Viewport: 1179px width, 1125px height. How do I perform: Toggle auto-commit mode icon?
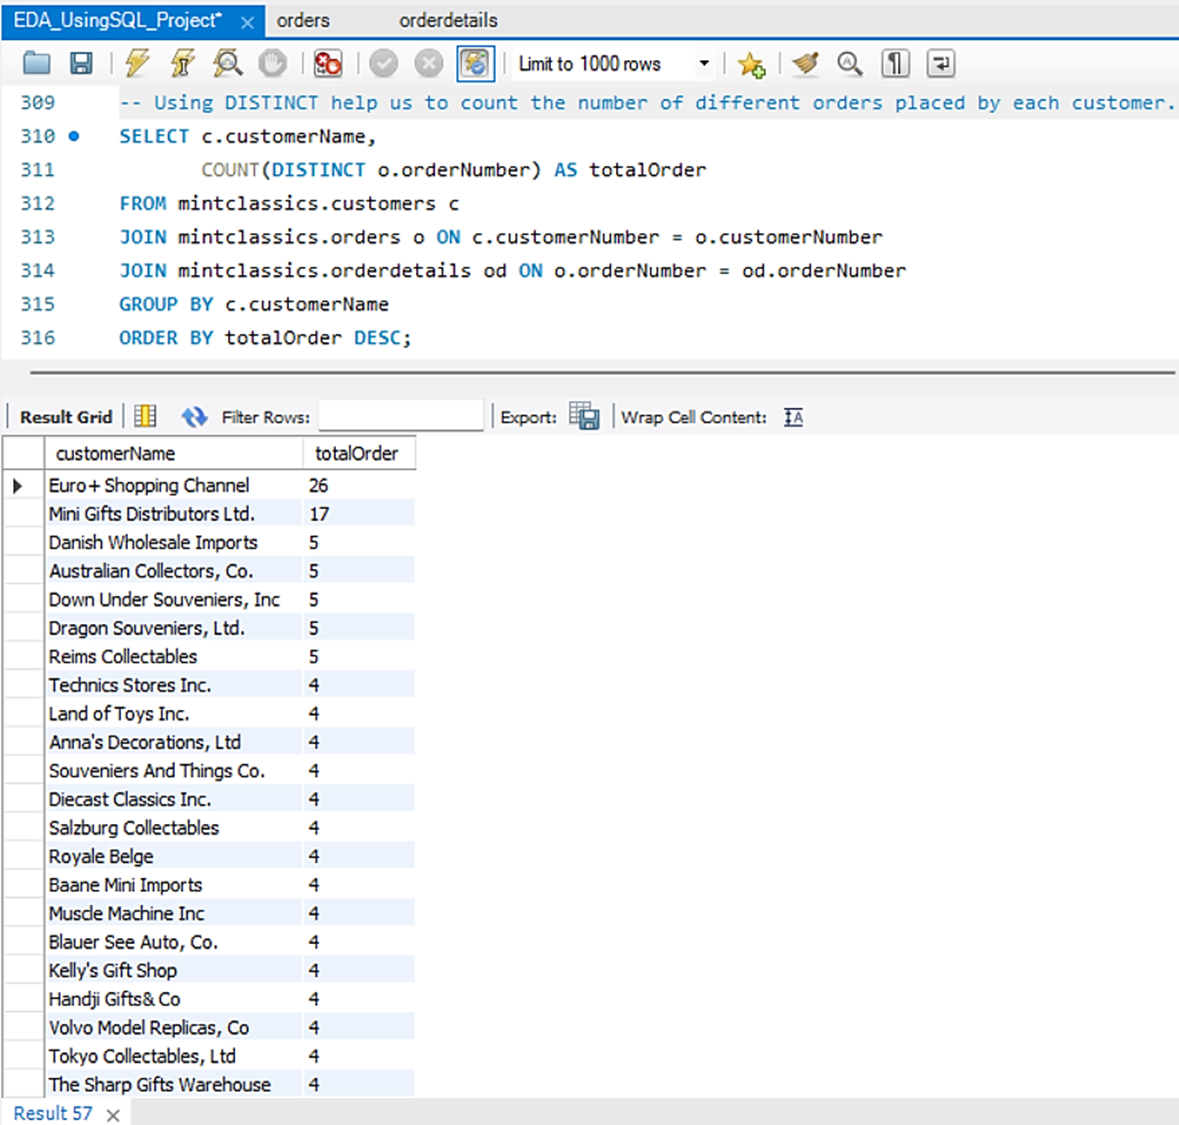(x=475, y=63)
